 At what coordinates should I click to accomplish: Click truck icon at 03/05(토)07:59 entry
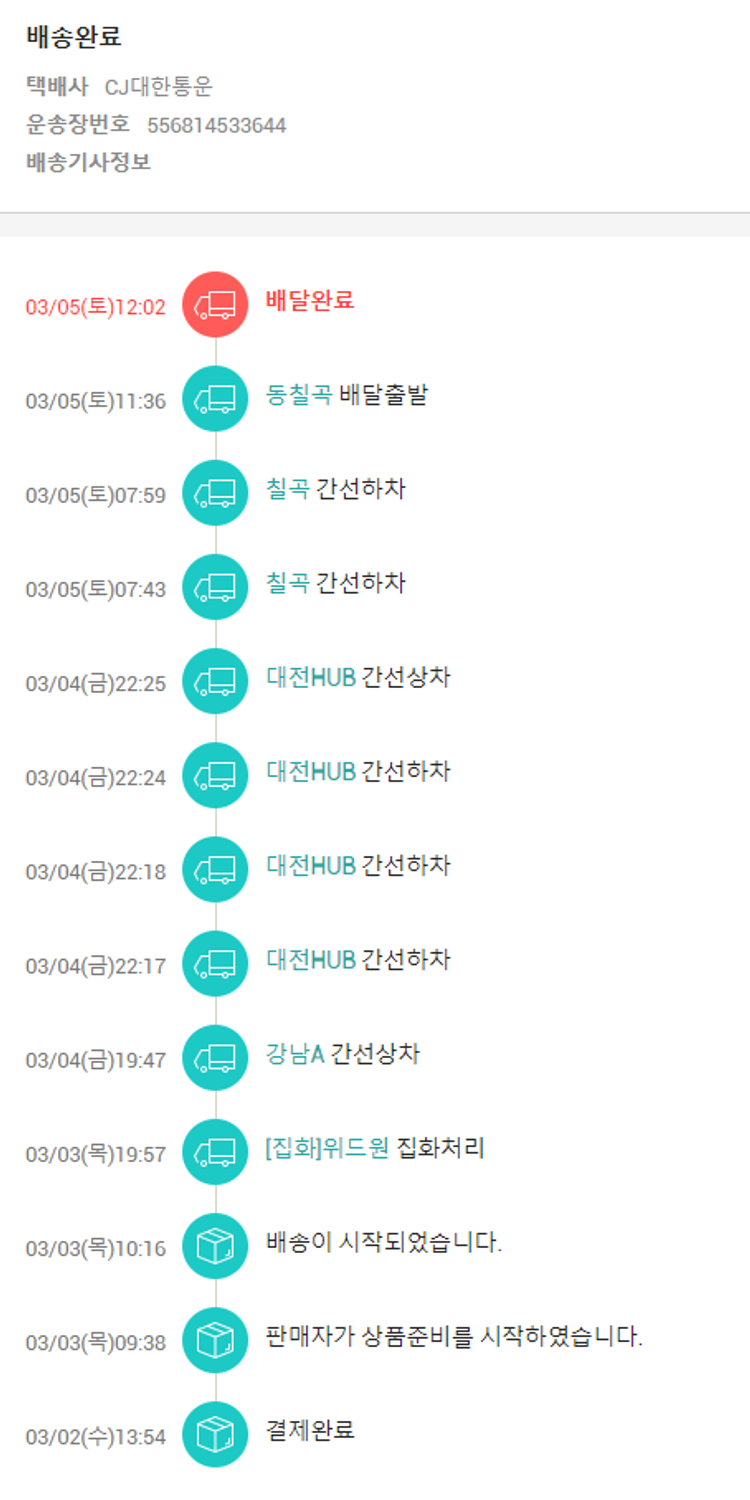point(215,493)
